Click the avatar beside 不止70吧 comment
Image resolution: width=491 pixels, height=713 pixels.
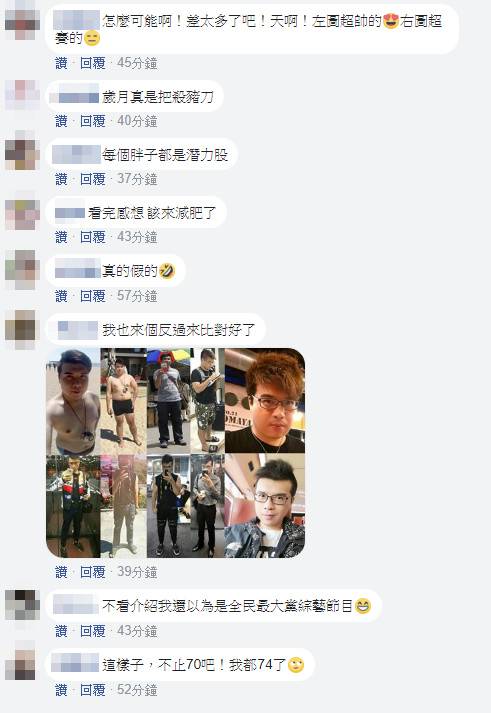coord(22,664)
